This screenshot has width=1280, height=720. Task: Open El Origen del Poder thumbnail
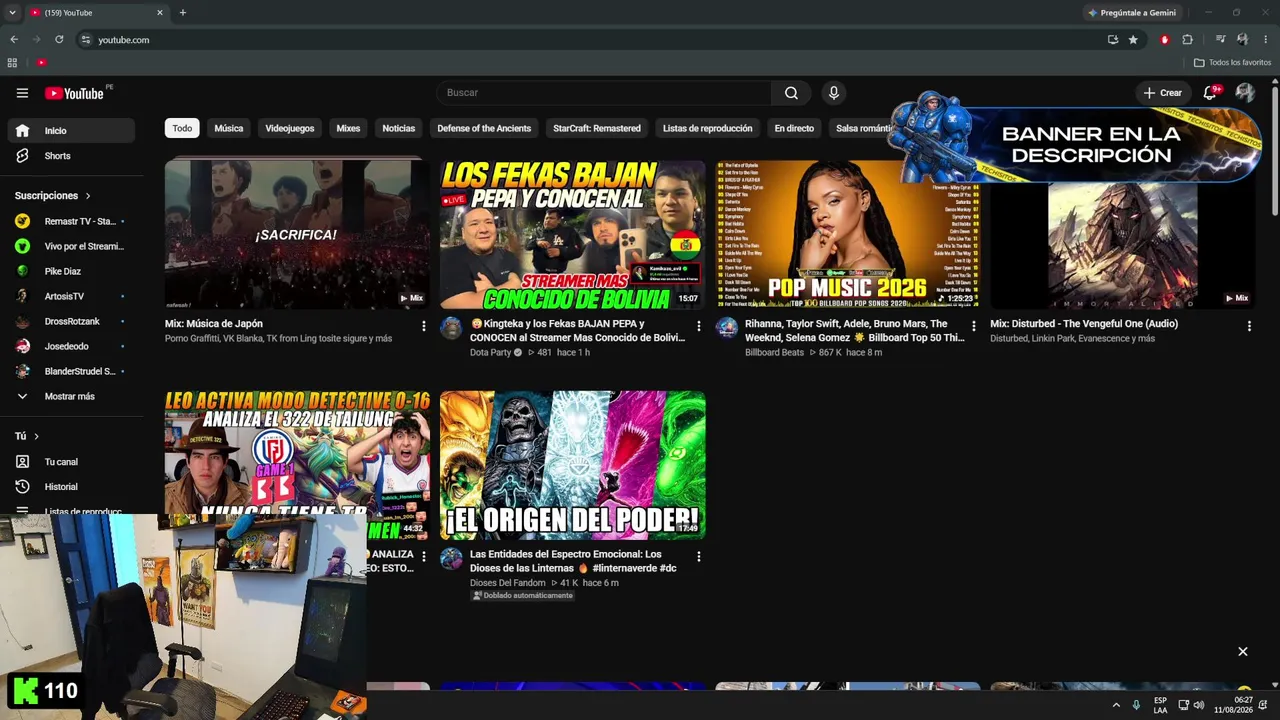572,465
